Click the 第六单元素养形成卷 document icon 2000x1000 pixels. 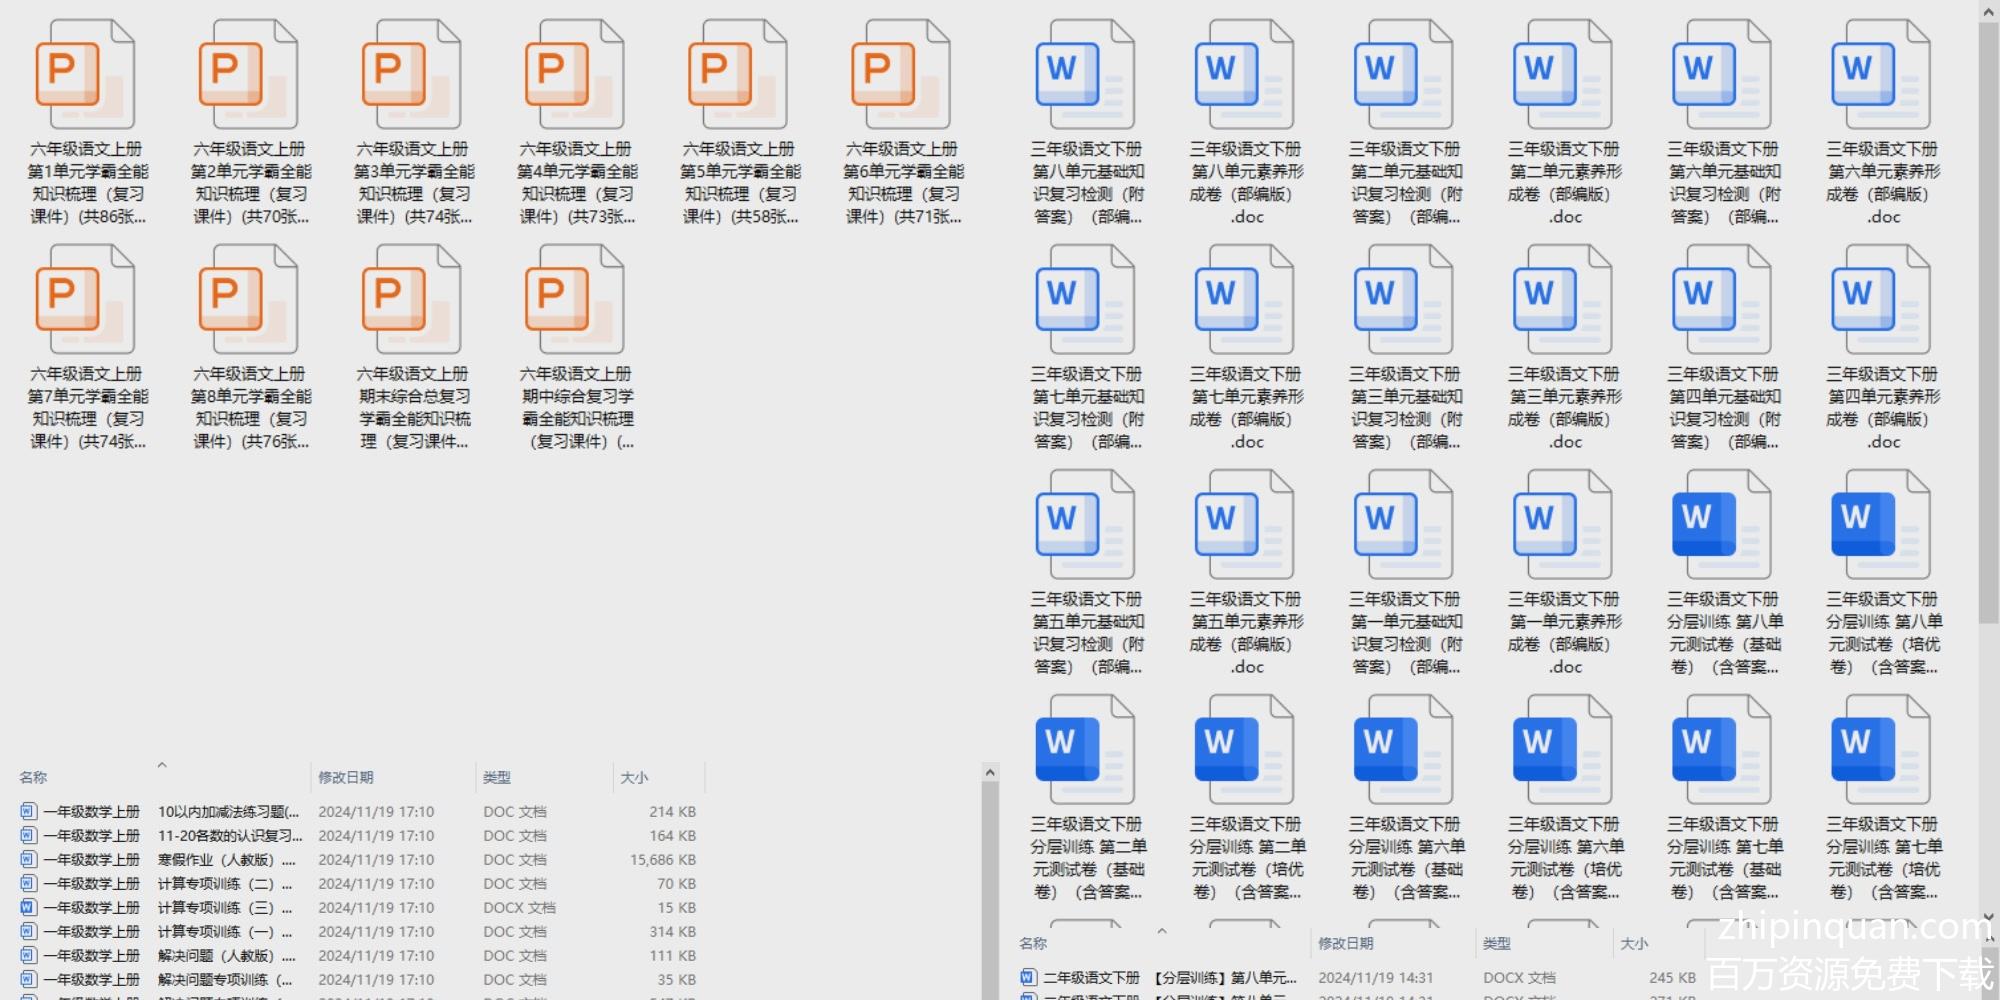1881,75
